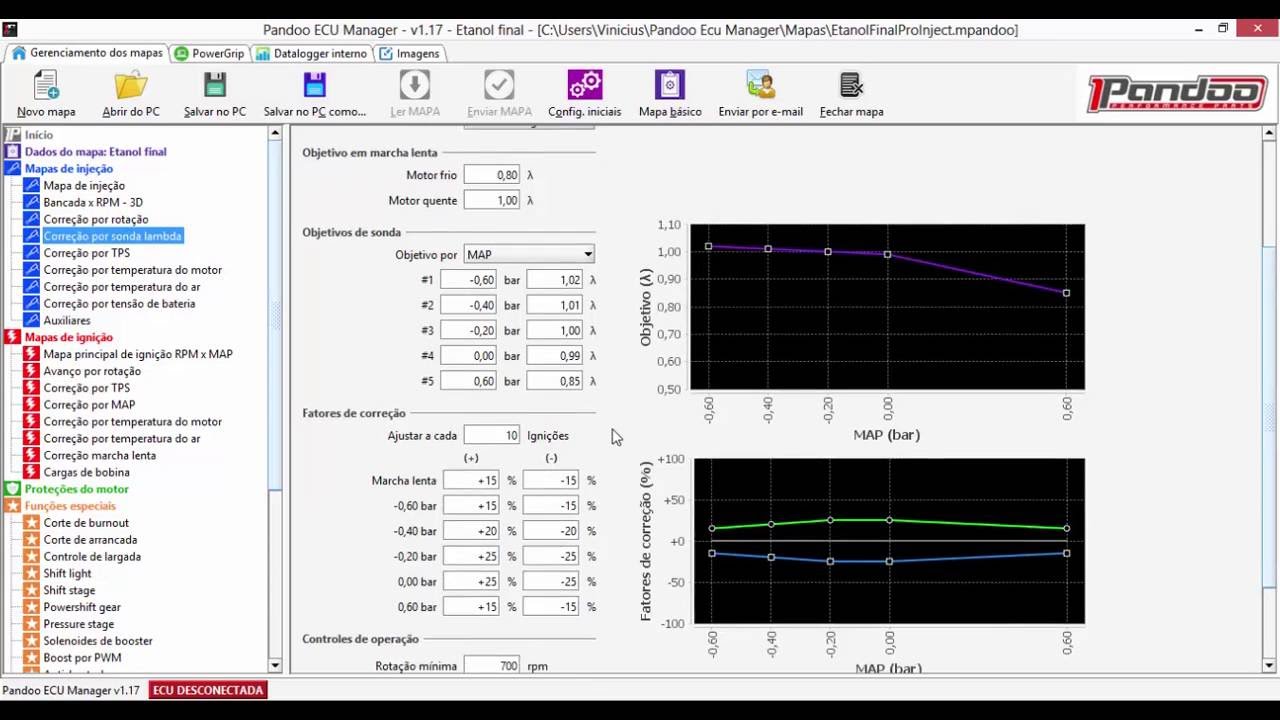Image resolution: width=1280 pixels, height=720 pixels.
Task: Collapse the Funções especiais group
Action: point(70,506)
